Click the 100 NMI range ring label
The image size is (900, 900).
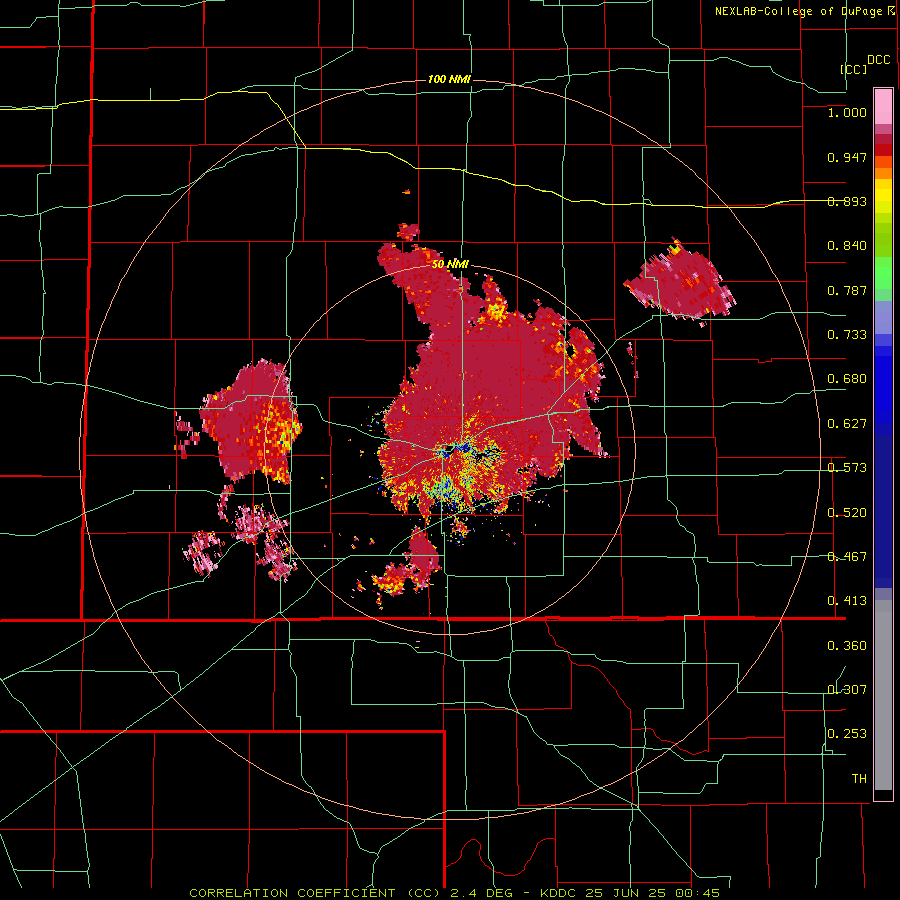[x=449, y=79]
